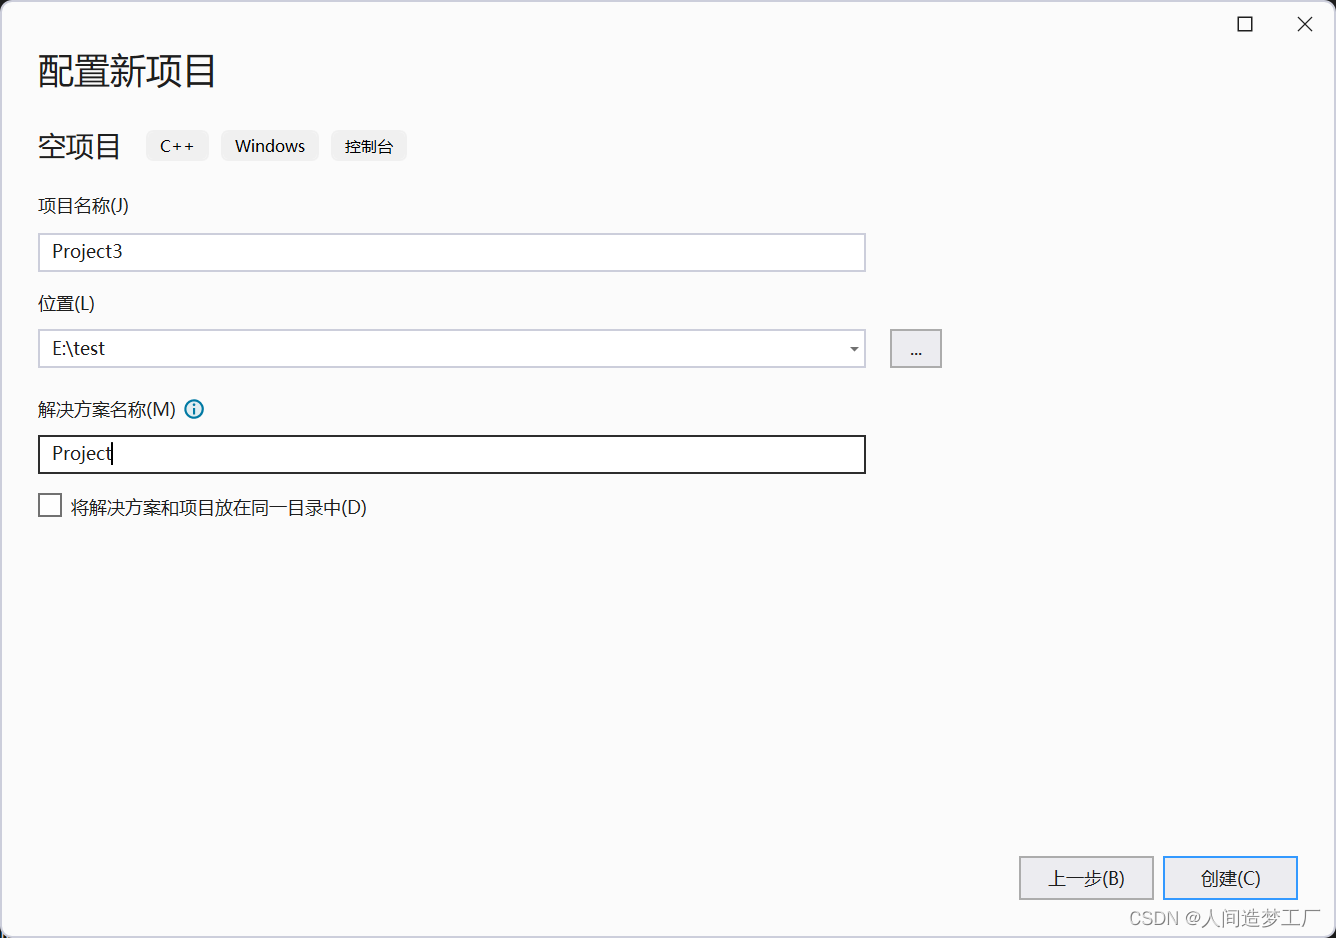Click the project name field containing Project3
The height and width of the screenshot is (938, 1336).
451,252
